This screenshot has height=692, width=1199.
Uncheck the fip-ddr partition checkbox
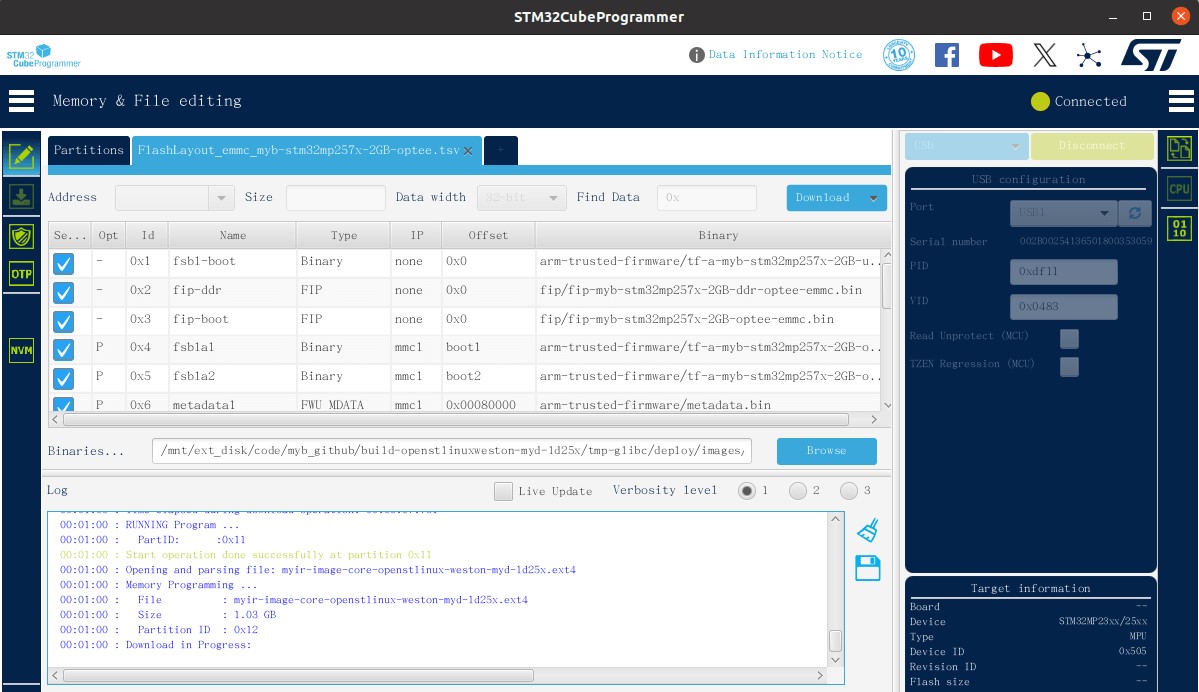(63, 292)
